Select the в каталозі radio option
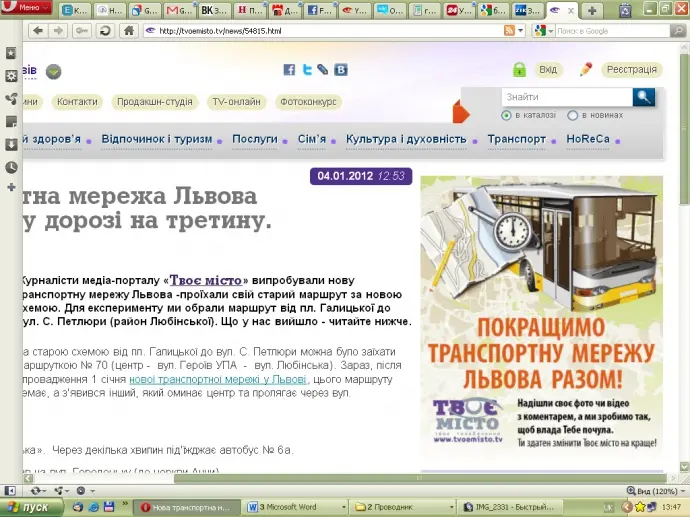The height and width of the screenshot is (517, 690). (x=506, y=115)
